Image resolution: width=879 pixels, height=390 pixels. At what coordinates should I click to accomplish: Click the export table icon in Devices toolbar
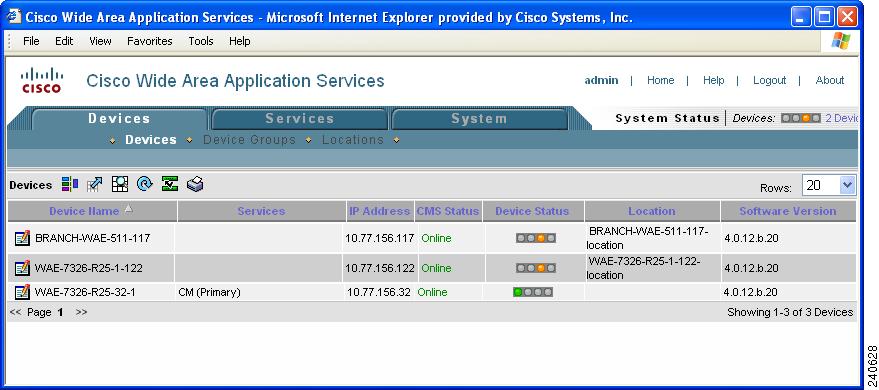tap(95, 184)
